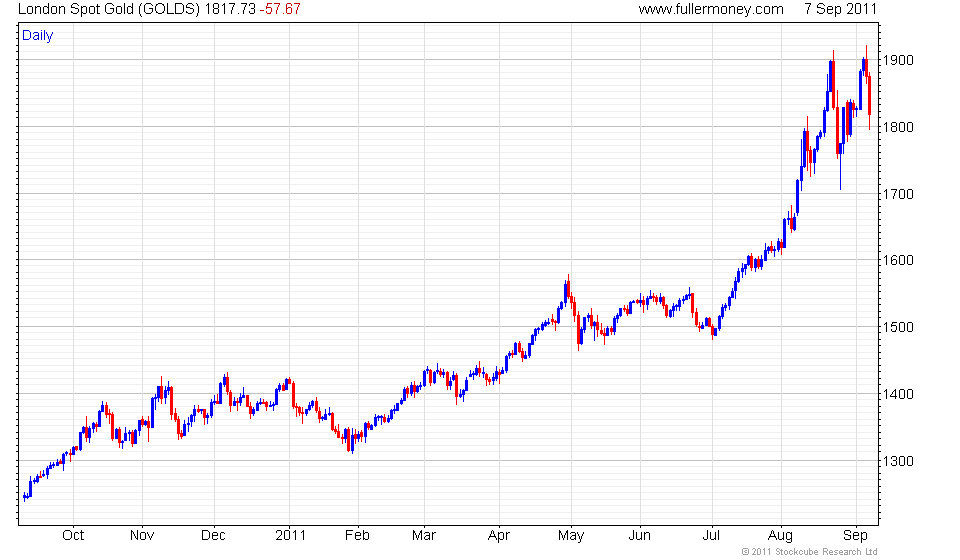Click the 2011 Stockcube Research Ltd copyright
The width and height of the screenshot is (960, 560).
[x=809, y=552]
